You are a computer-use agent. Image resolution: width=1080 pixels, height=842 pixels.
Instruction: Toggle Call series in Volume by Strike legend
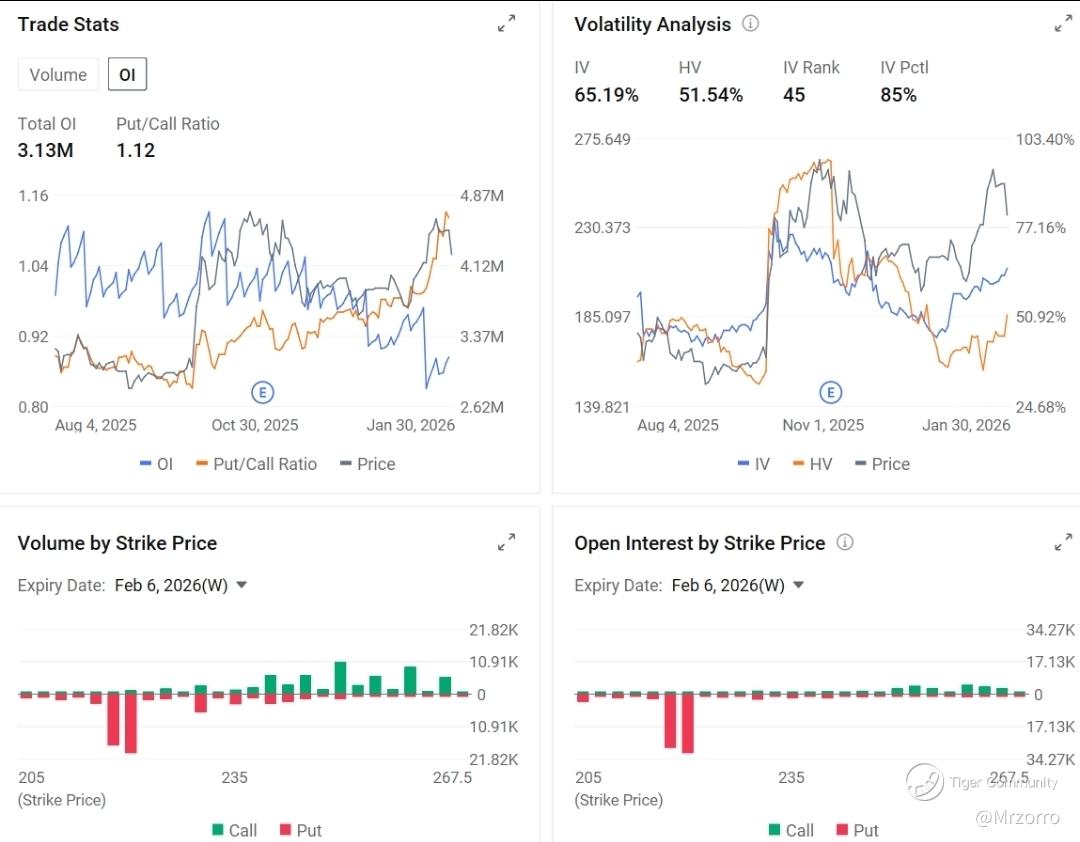(234, 830)
